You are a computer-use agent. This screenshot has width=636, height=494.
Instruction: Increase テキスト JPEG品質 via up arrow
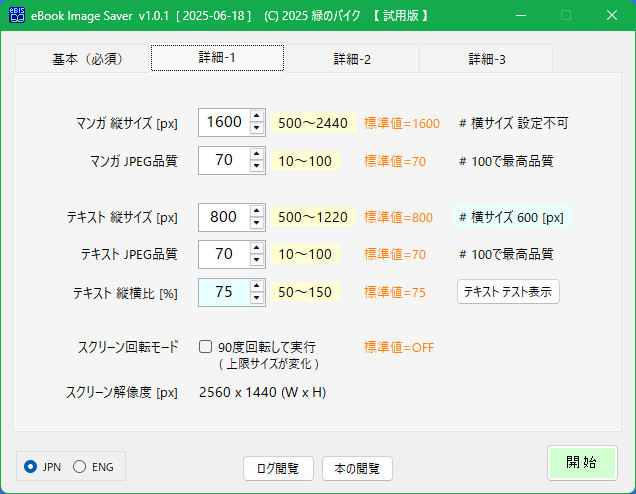pyautogui.click(x=256, y=248)
